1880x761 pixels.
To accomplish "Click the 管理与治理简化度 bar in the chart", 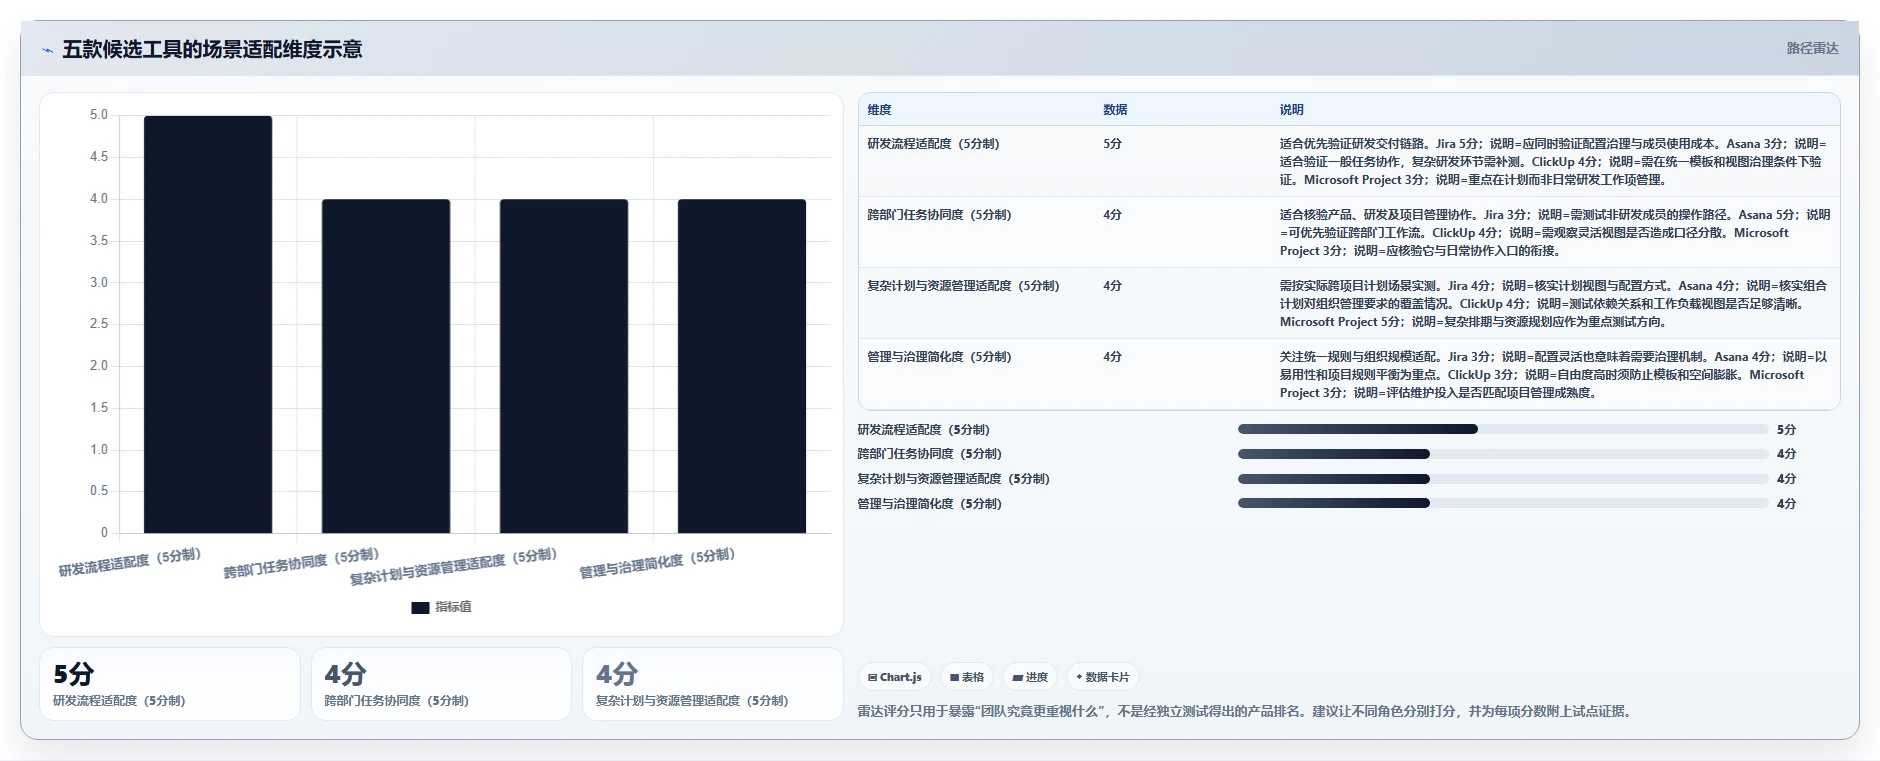I will tap(742, 366).
